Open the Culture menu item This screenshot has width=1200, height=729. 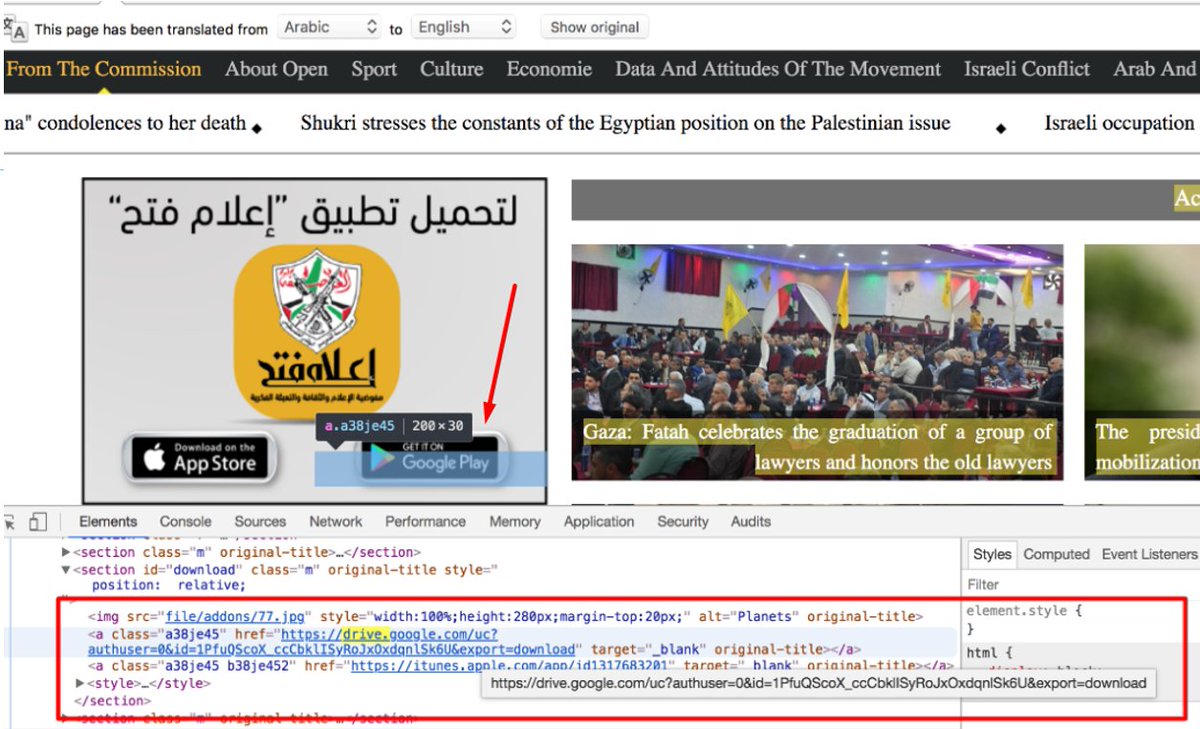[x=451, y=69]
